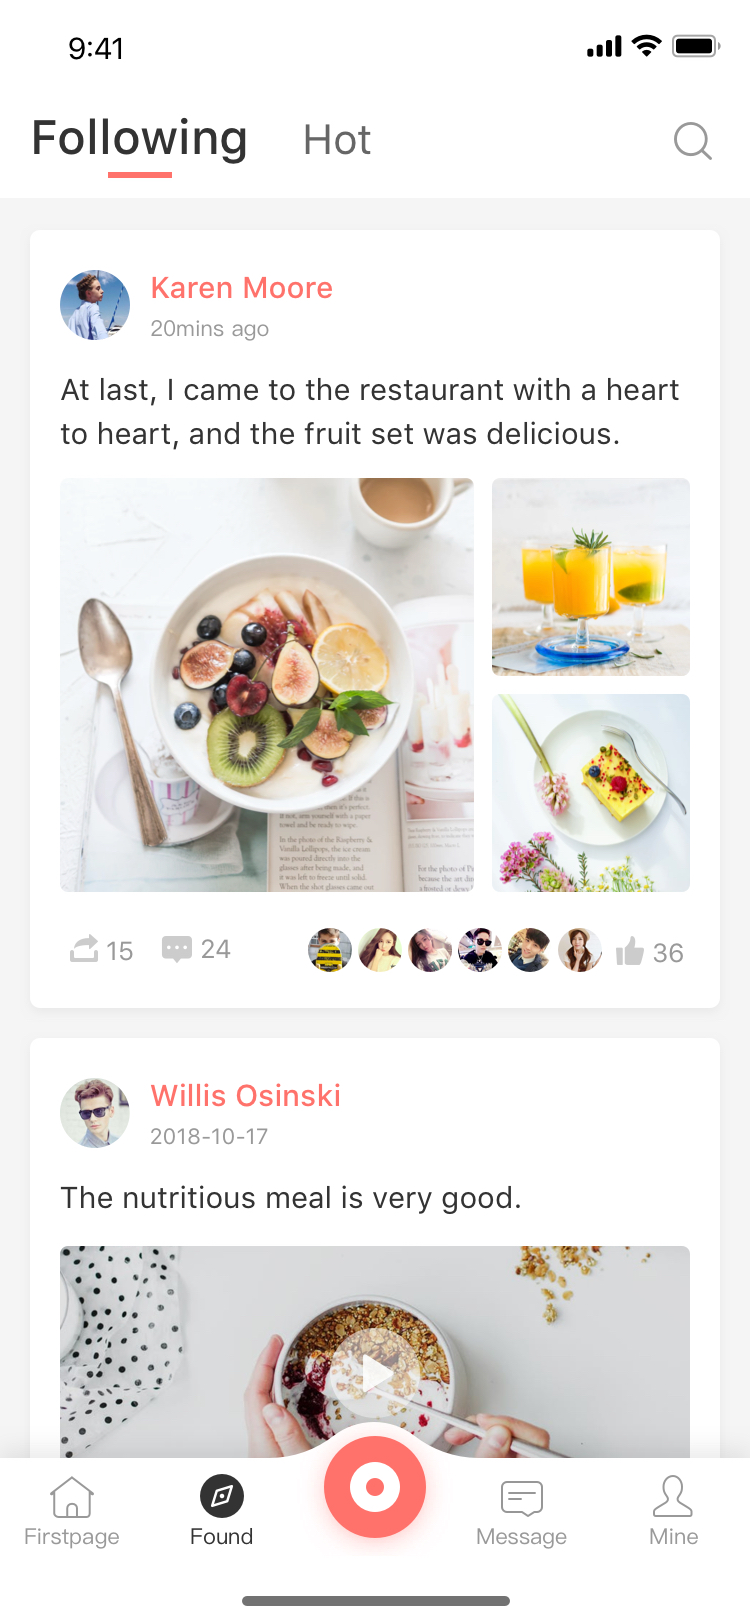Open Karen Moore's profile name link
Viewport: 750px width, 1624px height.
tap(242, 288)
